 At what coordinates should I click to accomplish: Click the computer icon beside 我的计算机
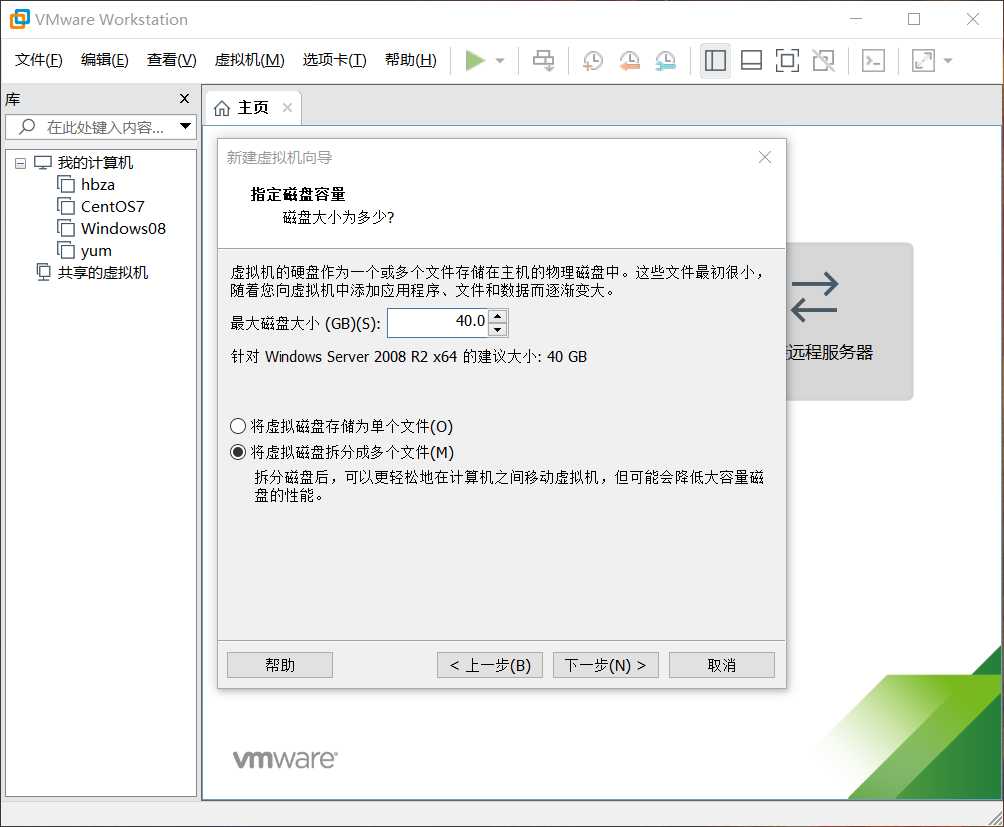point(42,163)
